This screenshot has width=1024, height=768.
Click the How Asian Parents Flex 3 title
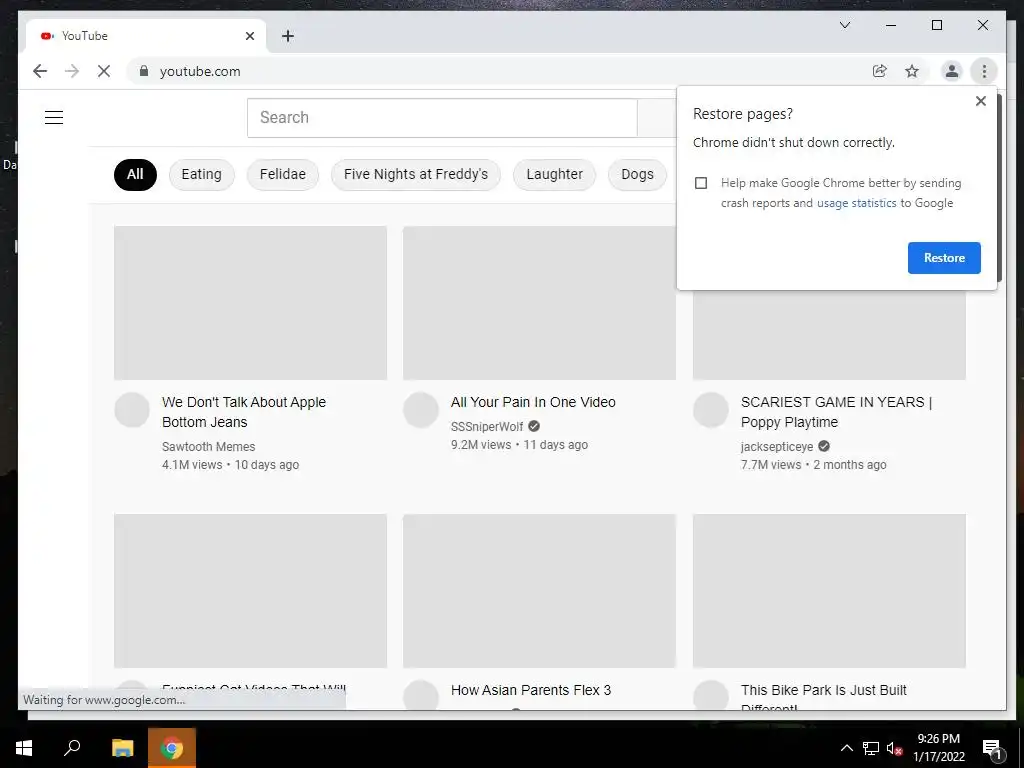point(531,690)
